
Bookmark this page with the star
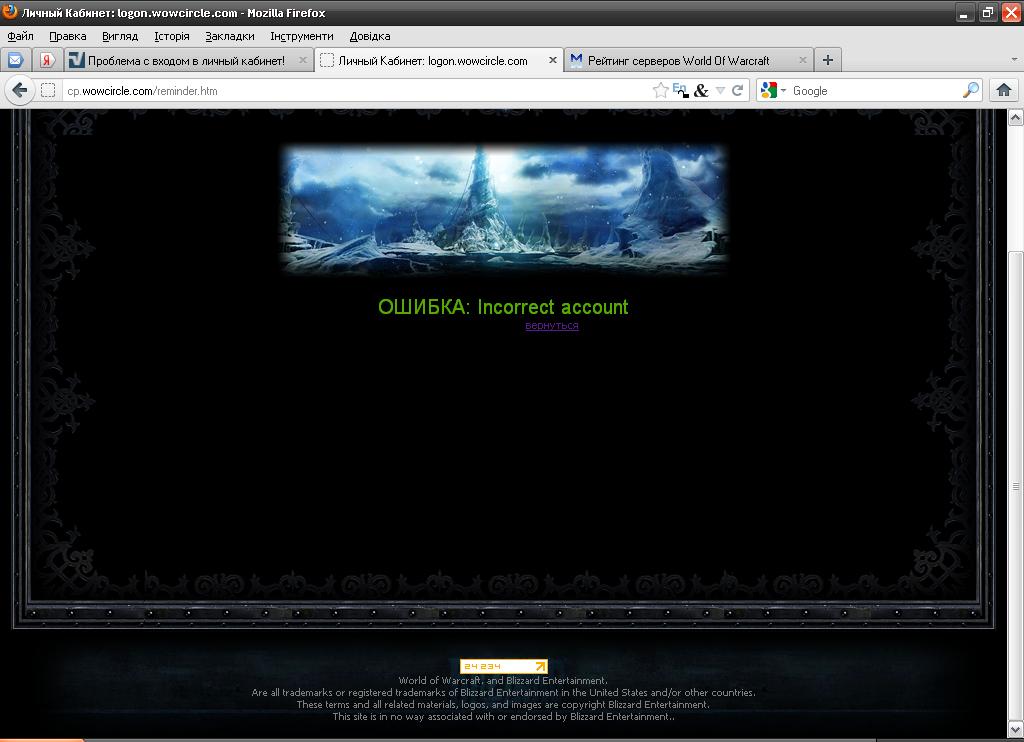(660, 90)
